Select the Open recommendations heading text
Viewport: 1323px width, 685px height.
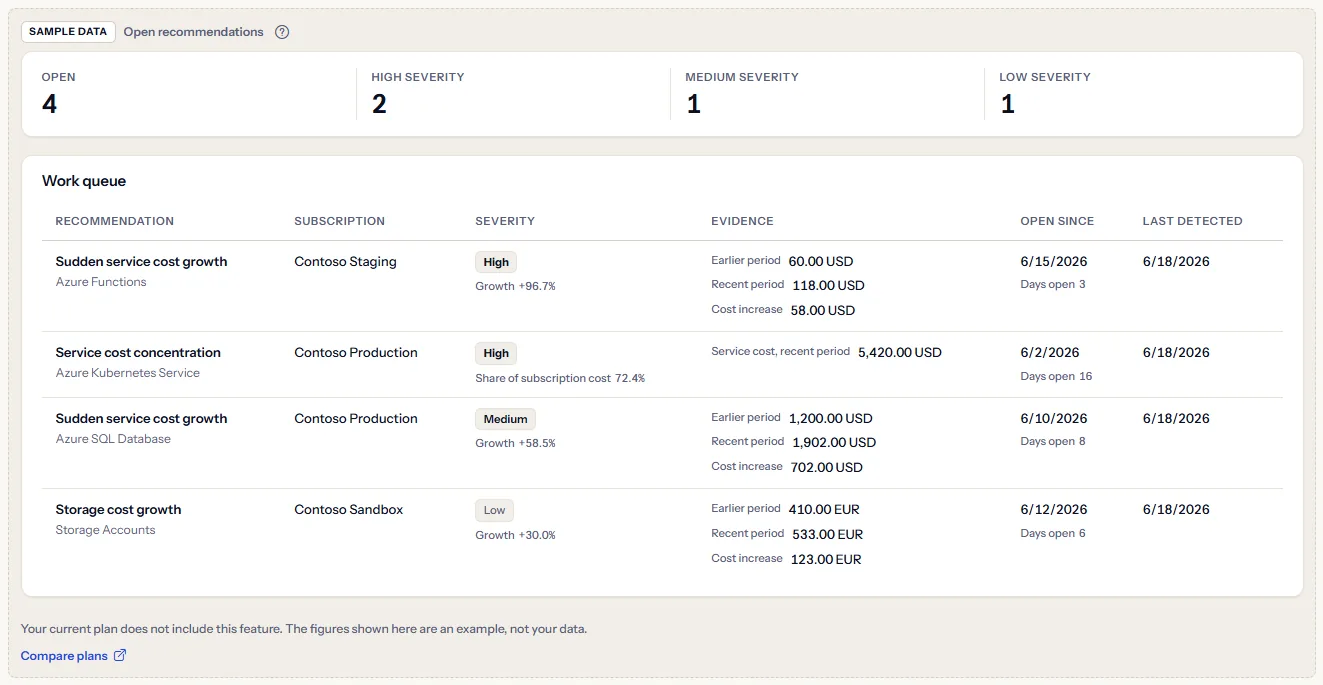tap(194, 32)
